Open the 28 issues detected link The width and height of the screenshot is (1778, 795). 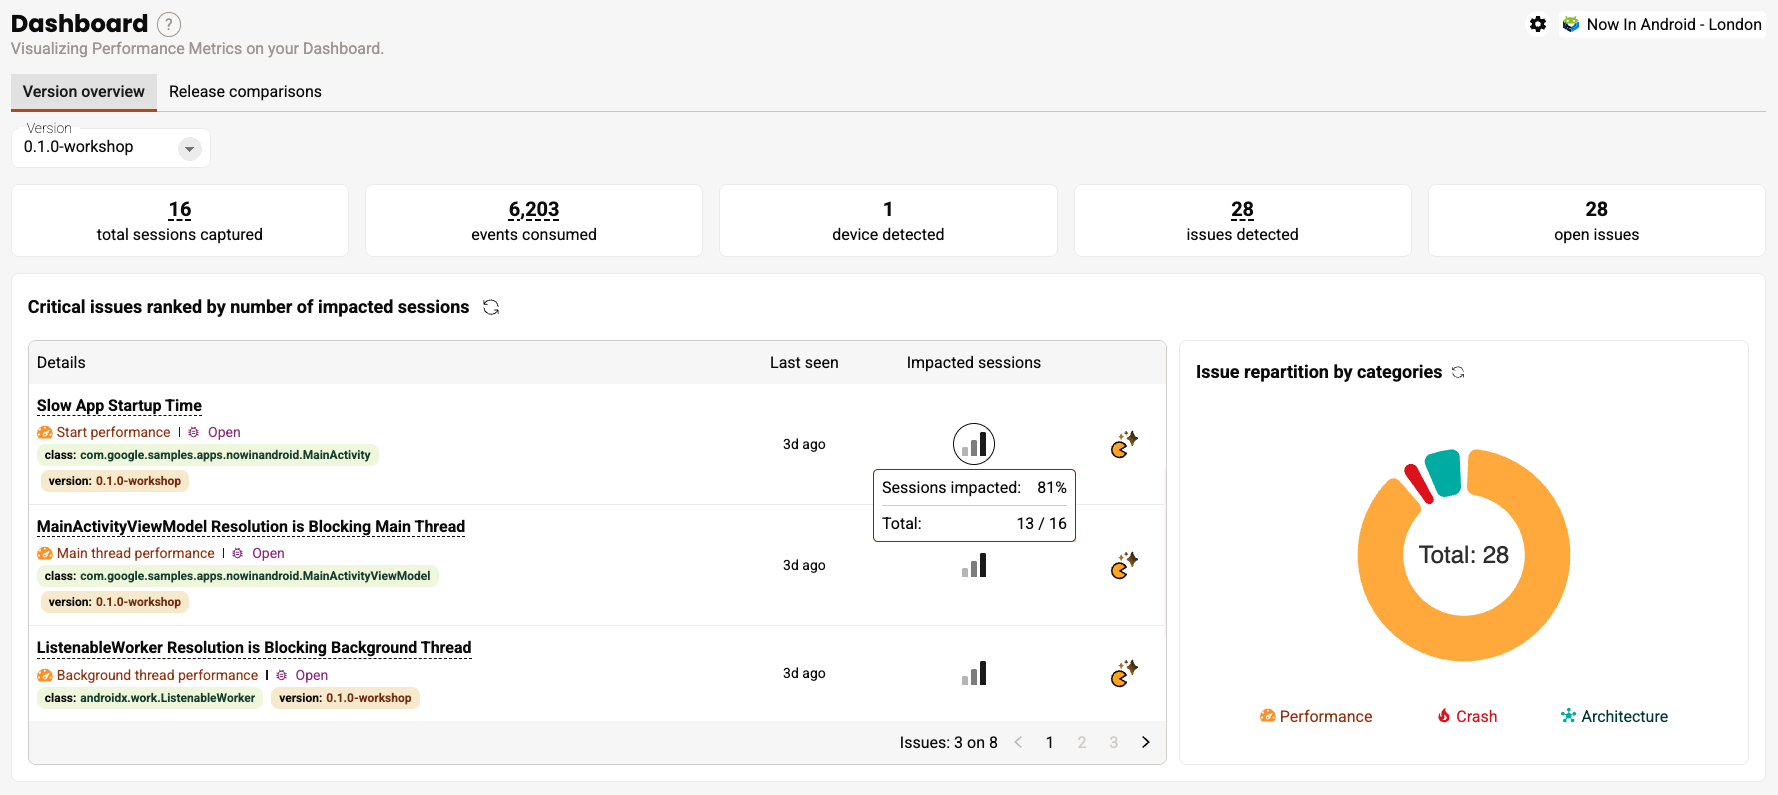point(1242,210)
